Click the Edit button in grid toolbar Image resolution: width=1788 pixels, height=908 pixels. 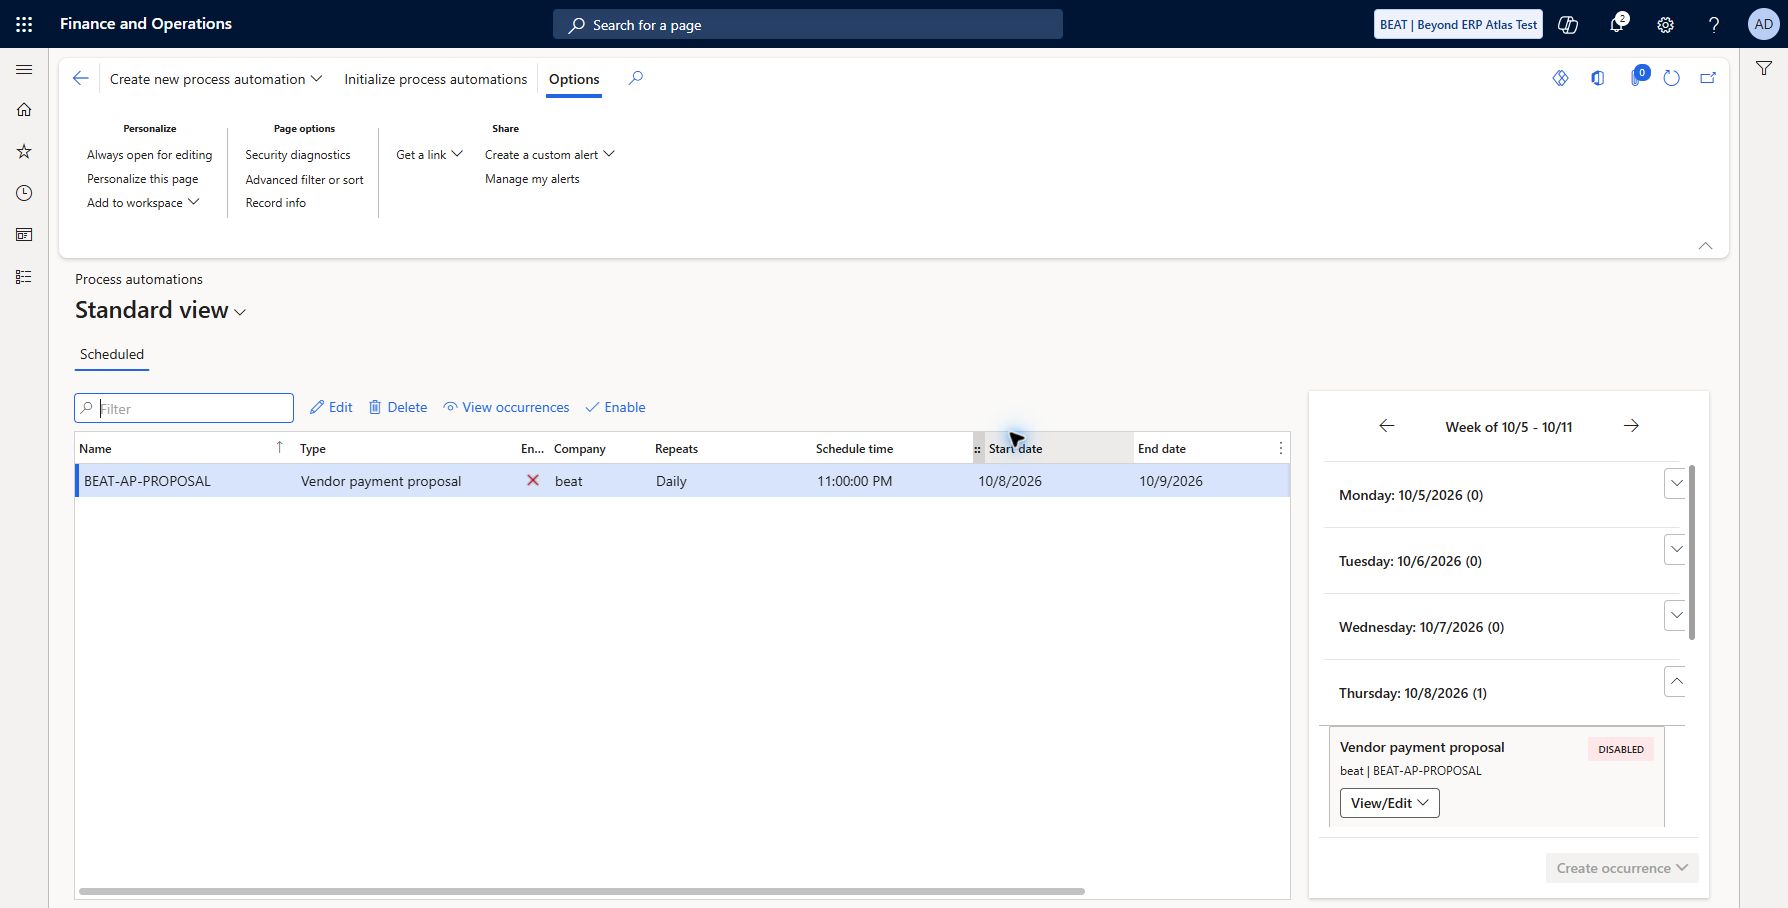coord(331,408)
